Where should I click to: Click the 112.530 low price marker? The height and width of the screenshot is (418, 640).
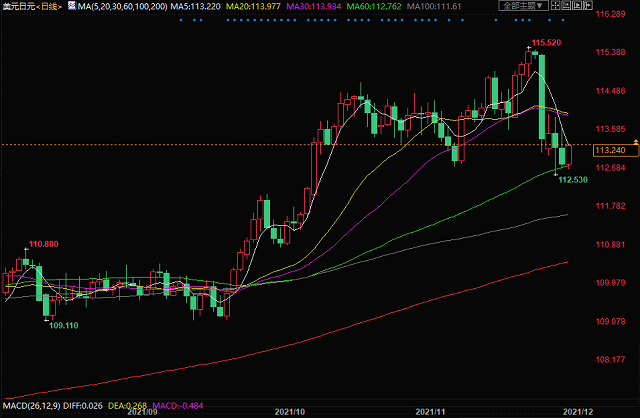tap(571, 180)
